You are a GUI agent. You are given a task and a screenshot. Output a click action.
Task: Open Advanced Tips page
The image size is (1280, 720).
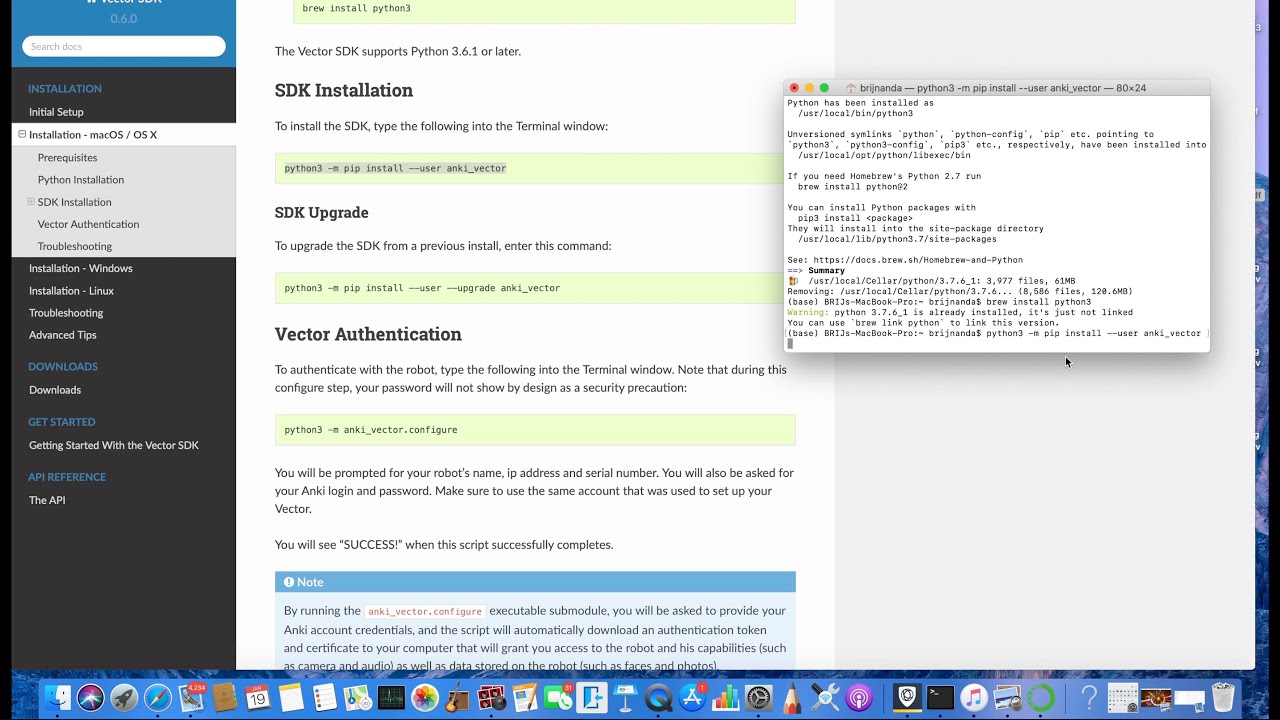click(x=63, y=335)
